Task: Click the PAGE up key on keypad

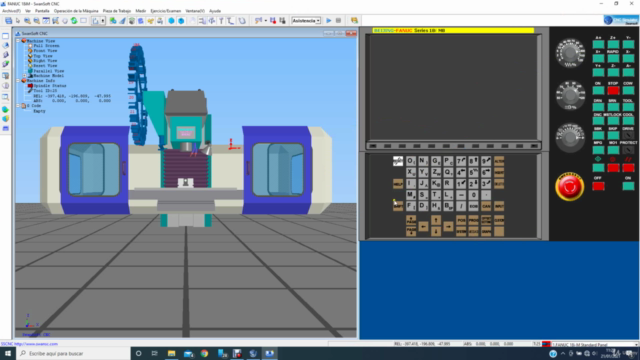Action: point(411,220)
